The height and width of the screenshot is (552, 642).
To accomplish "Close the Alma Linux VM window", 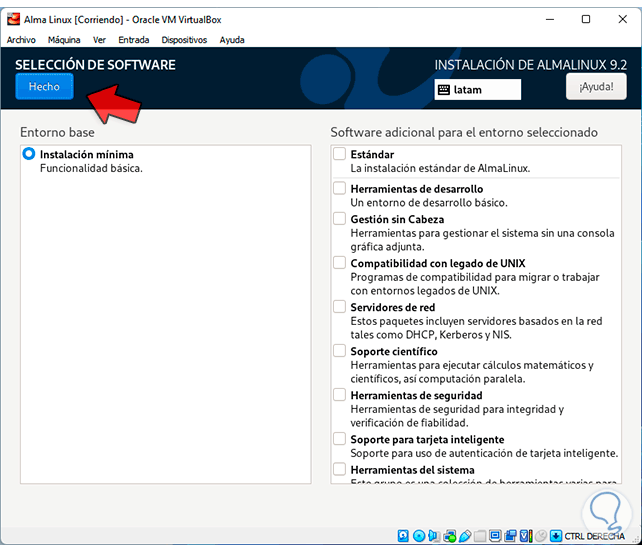I will tap(622, 19).
